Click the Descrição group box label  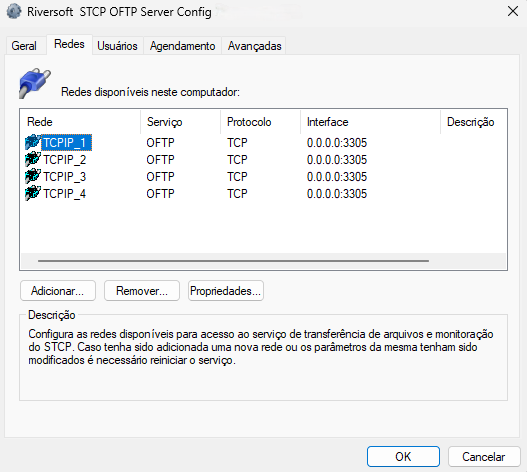point(52,315)
